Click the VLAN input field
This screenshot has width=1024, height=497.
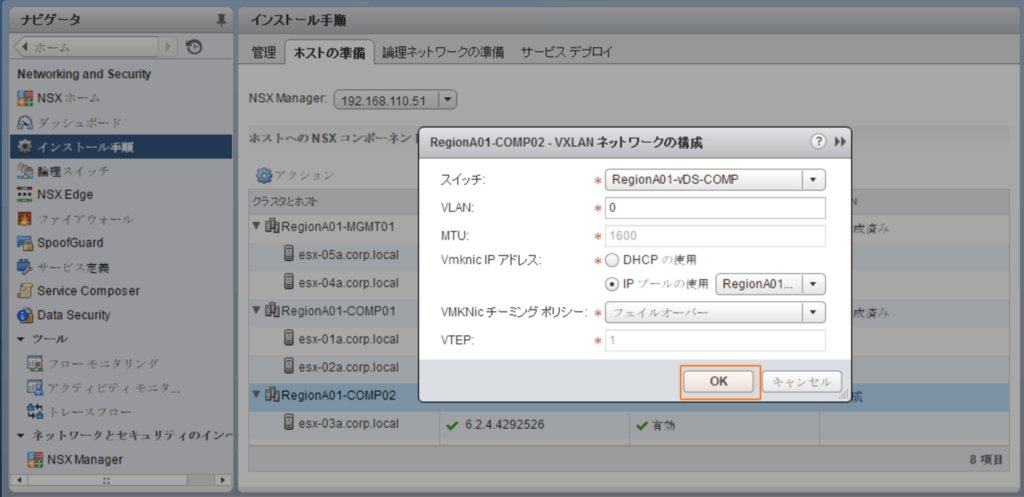click(715, 208)
